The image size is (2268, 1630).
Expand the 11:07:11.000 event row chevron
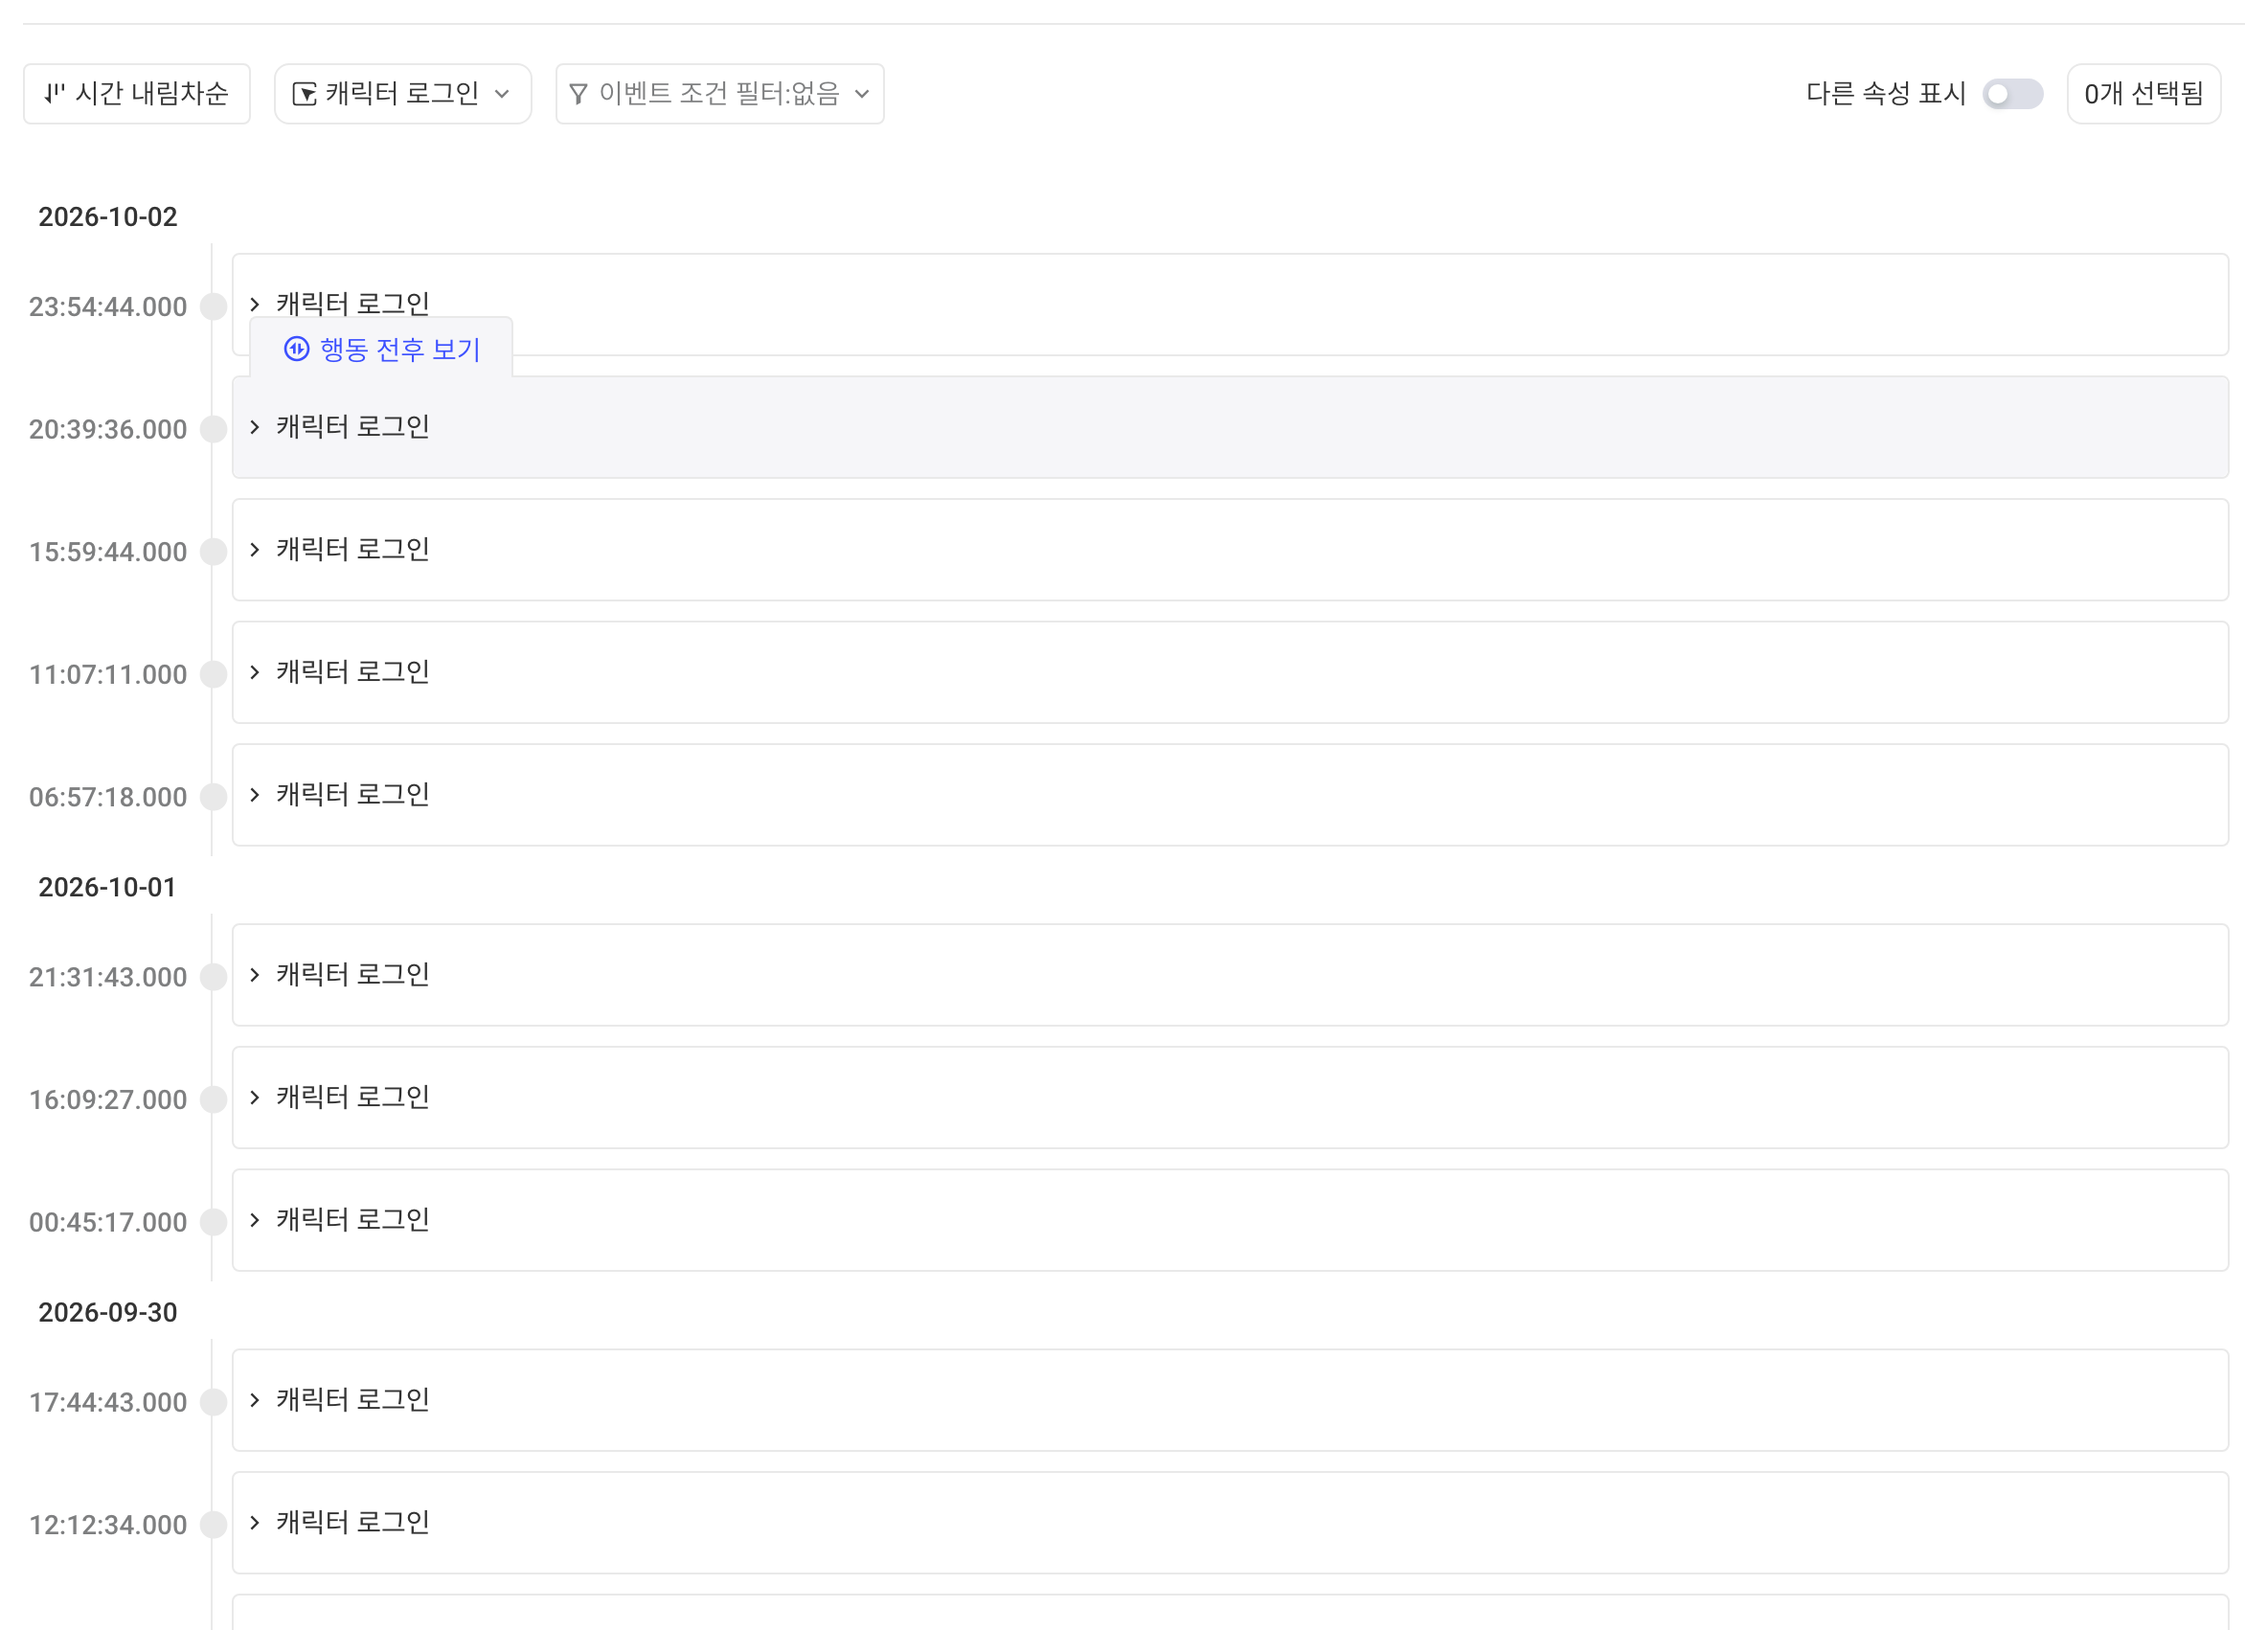(x=255, y=672)
